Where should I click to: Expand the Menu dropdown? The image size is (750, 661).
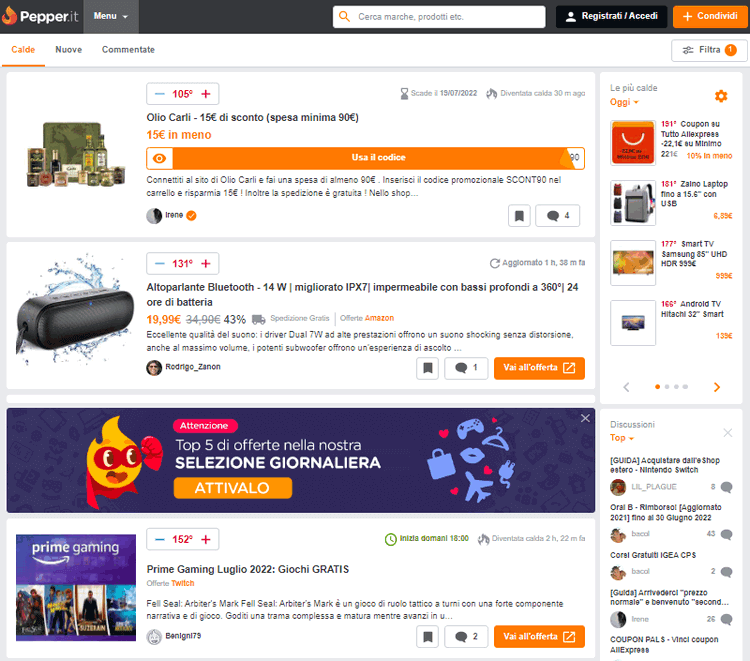110,17
